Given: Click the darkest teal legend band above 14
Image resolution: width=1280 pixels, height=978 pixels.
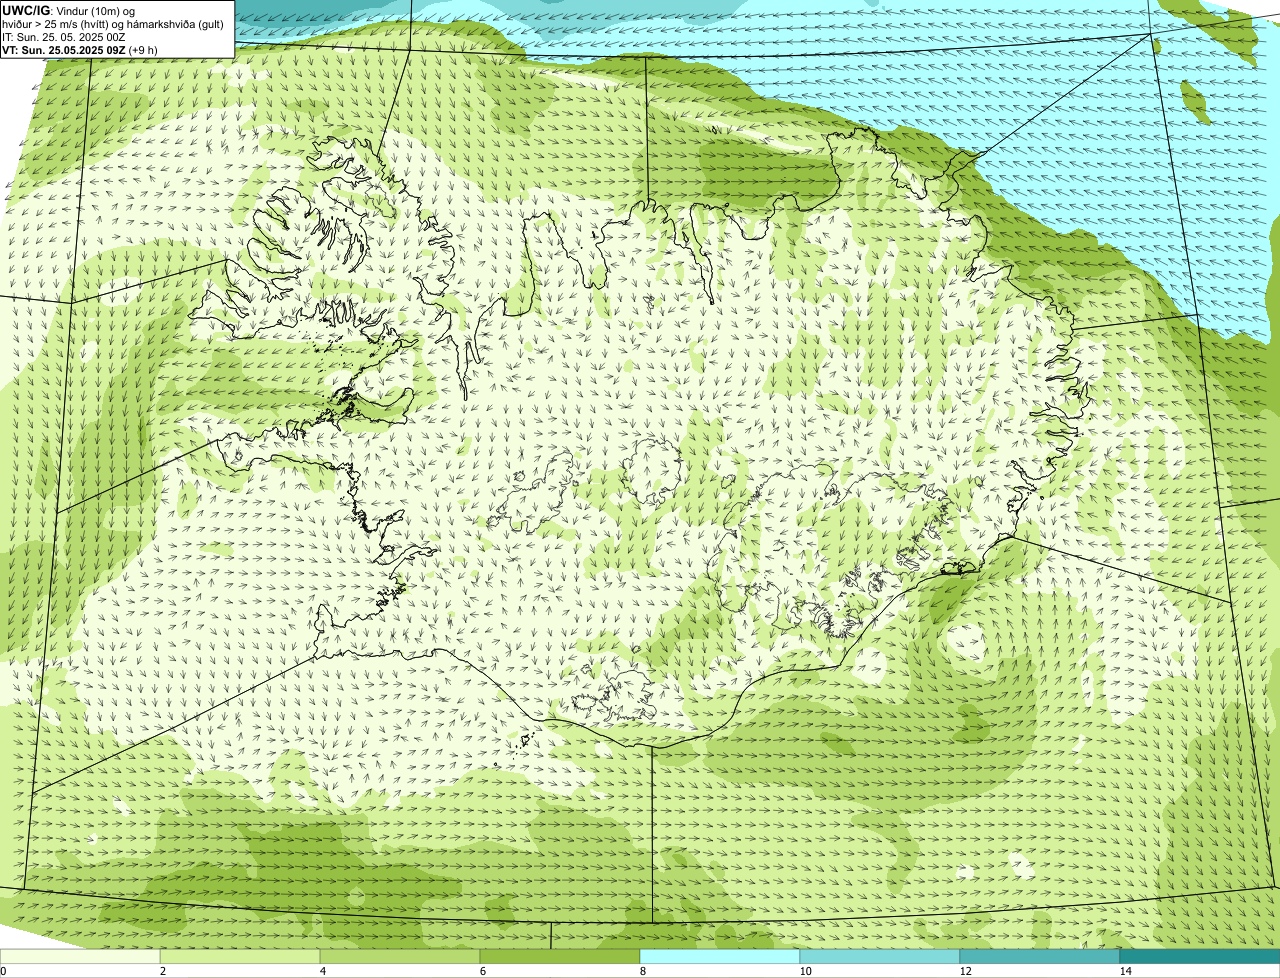Looking at the screenshot, I should [x=1200, y=956].
